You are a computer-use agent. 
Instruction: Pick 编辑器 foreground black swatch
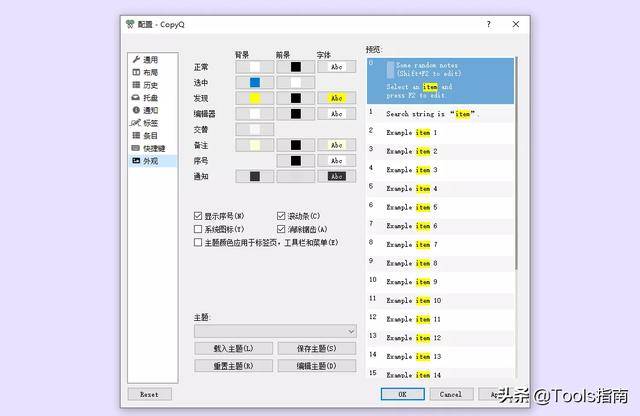pos(296,114)
